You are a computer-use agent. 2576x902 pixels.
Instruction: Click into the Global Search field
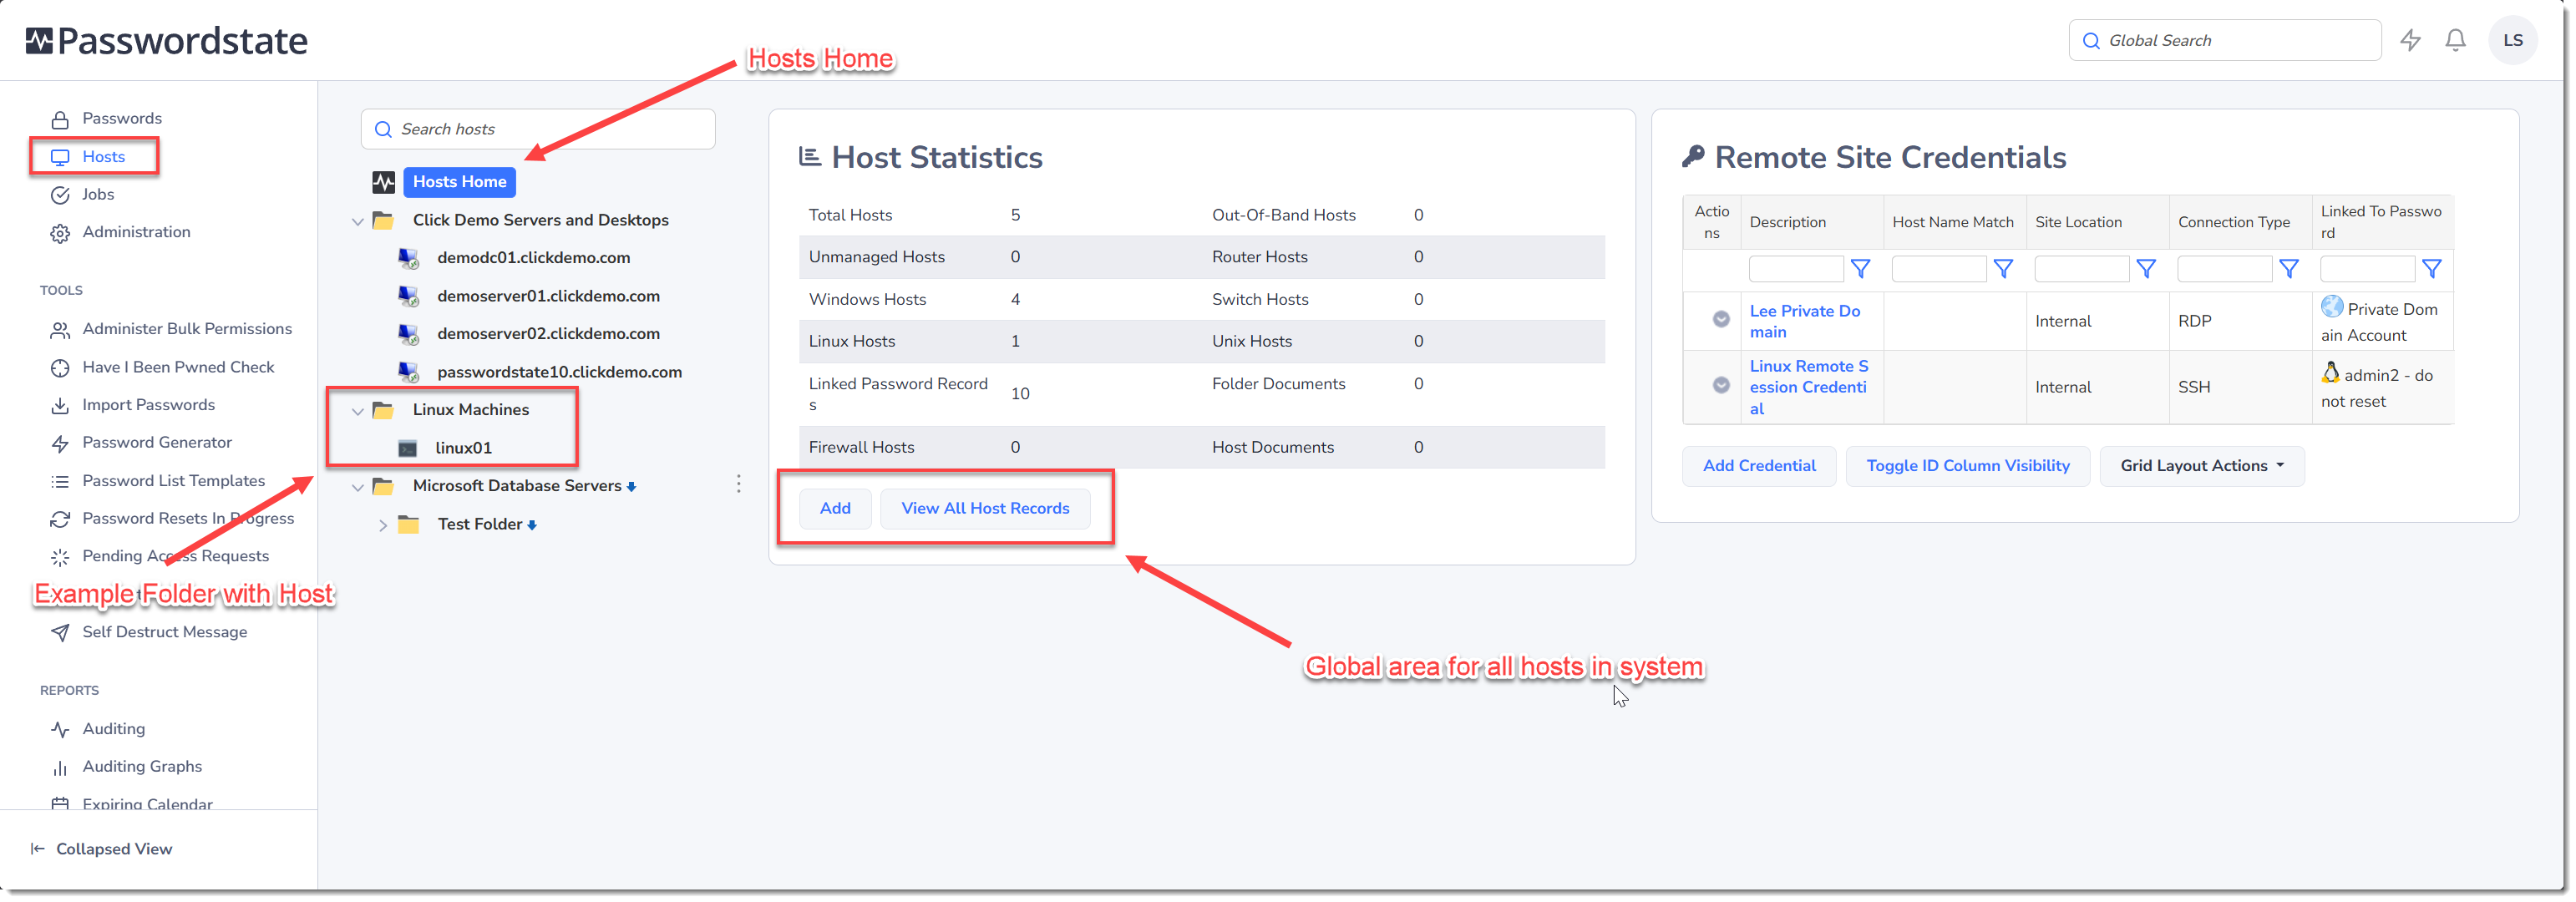[2224, 41]
